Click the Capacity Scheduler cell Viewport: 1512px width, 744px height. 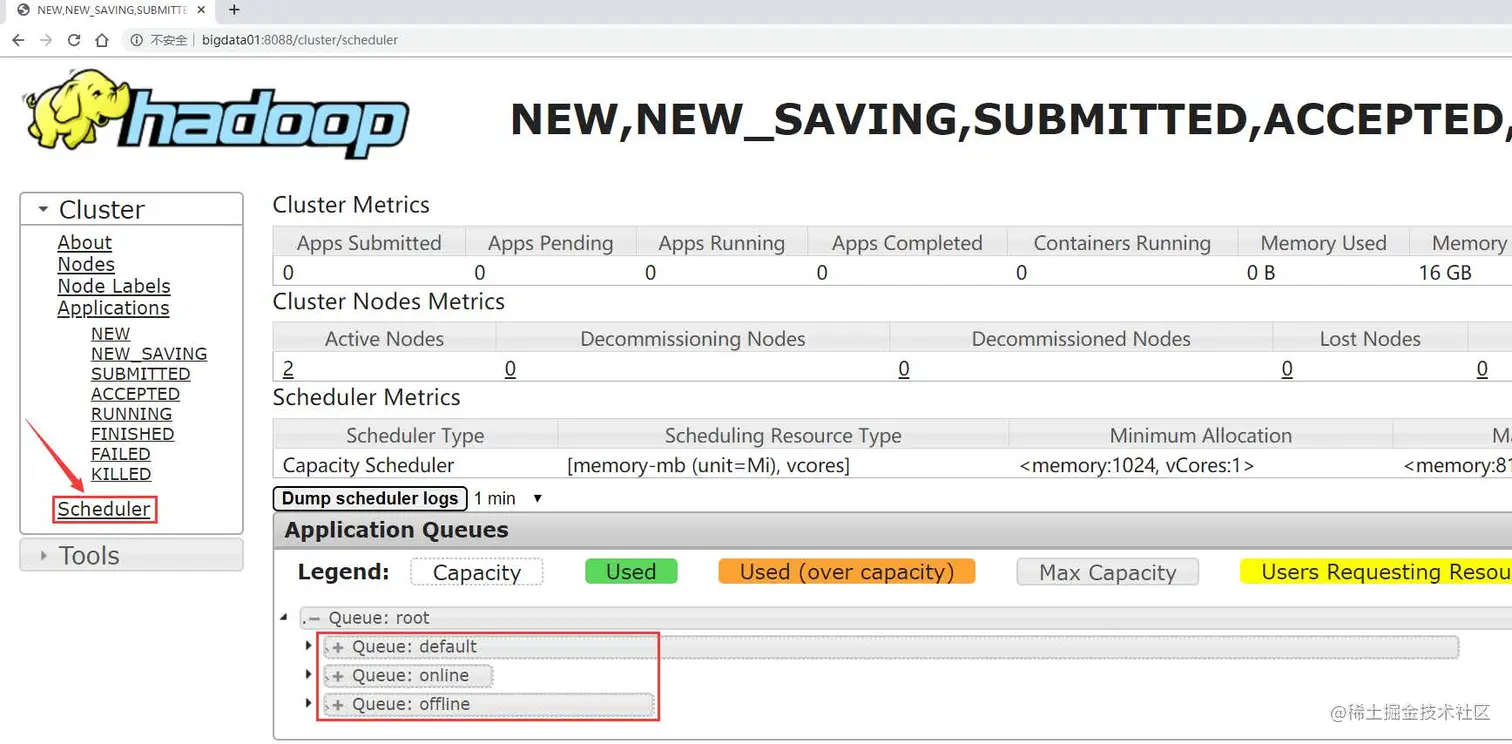coord(368,465)
